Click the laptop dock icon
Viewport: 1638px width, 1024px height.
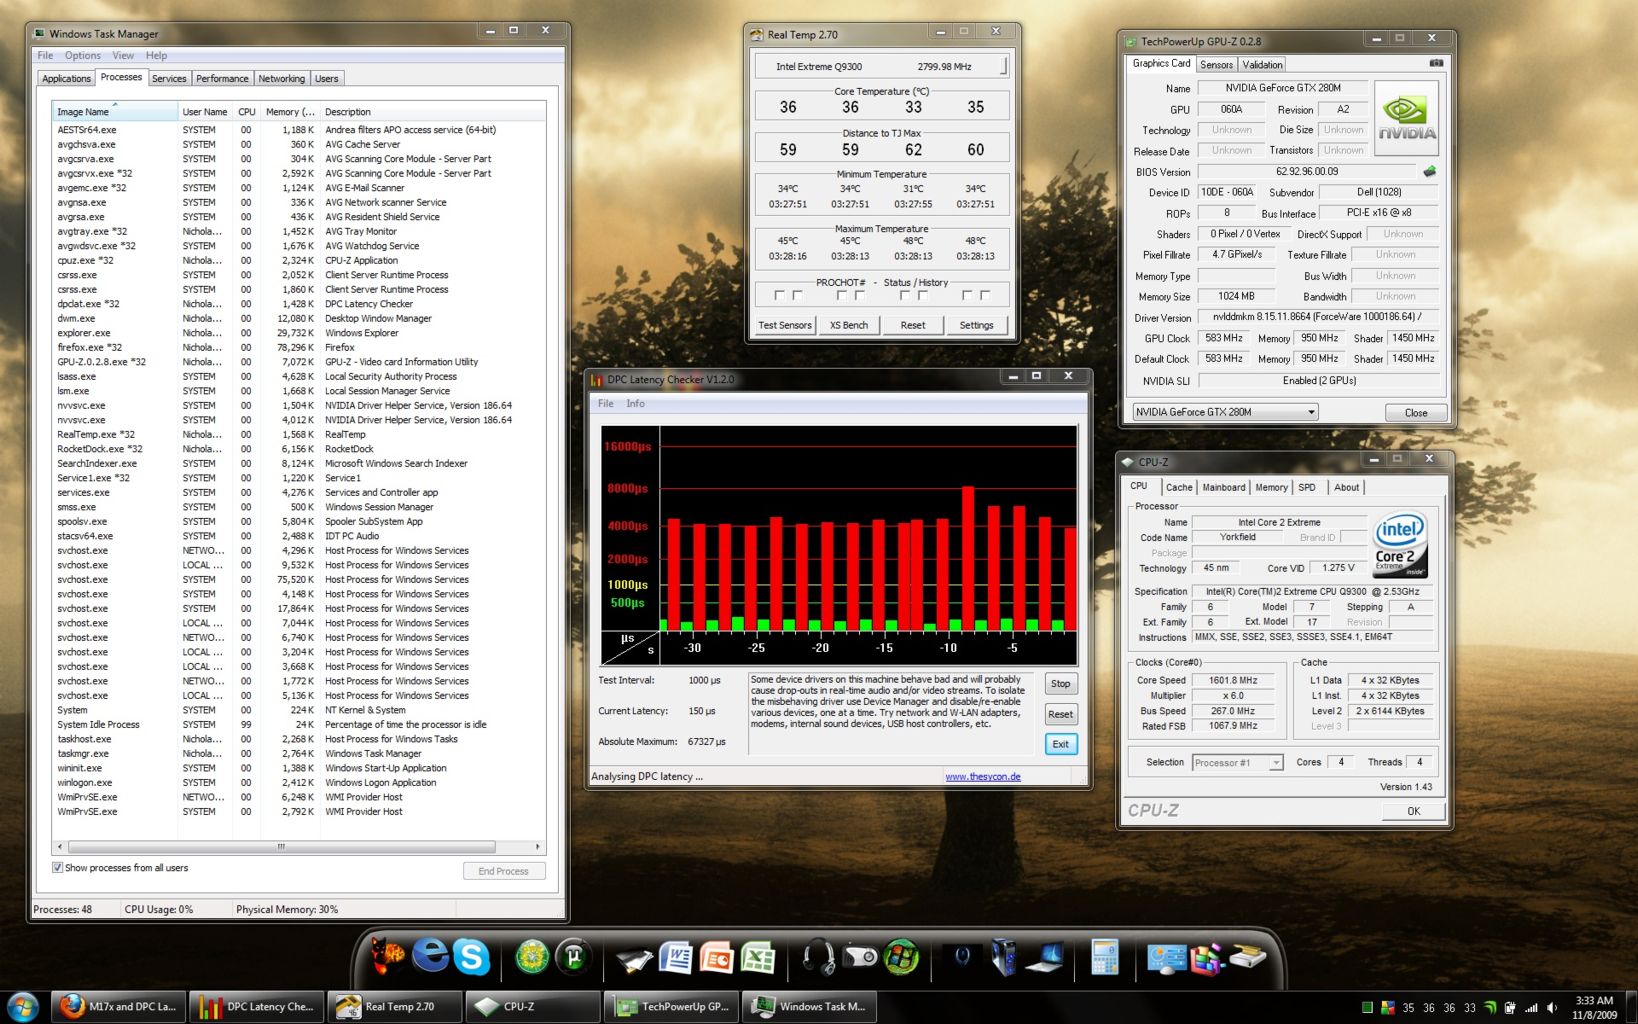click(x=1044, y=958)
